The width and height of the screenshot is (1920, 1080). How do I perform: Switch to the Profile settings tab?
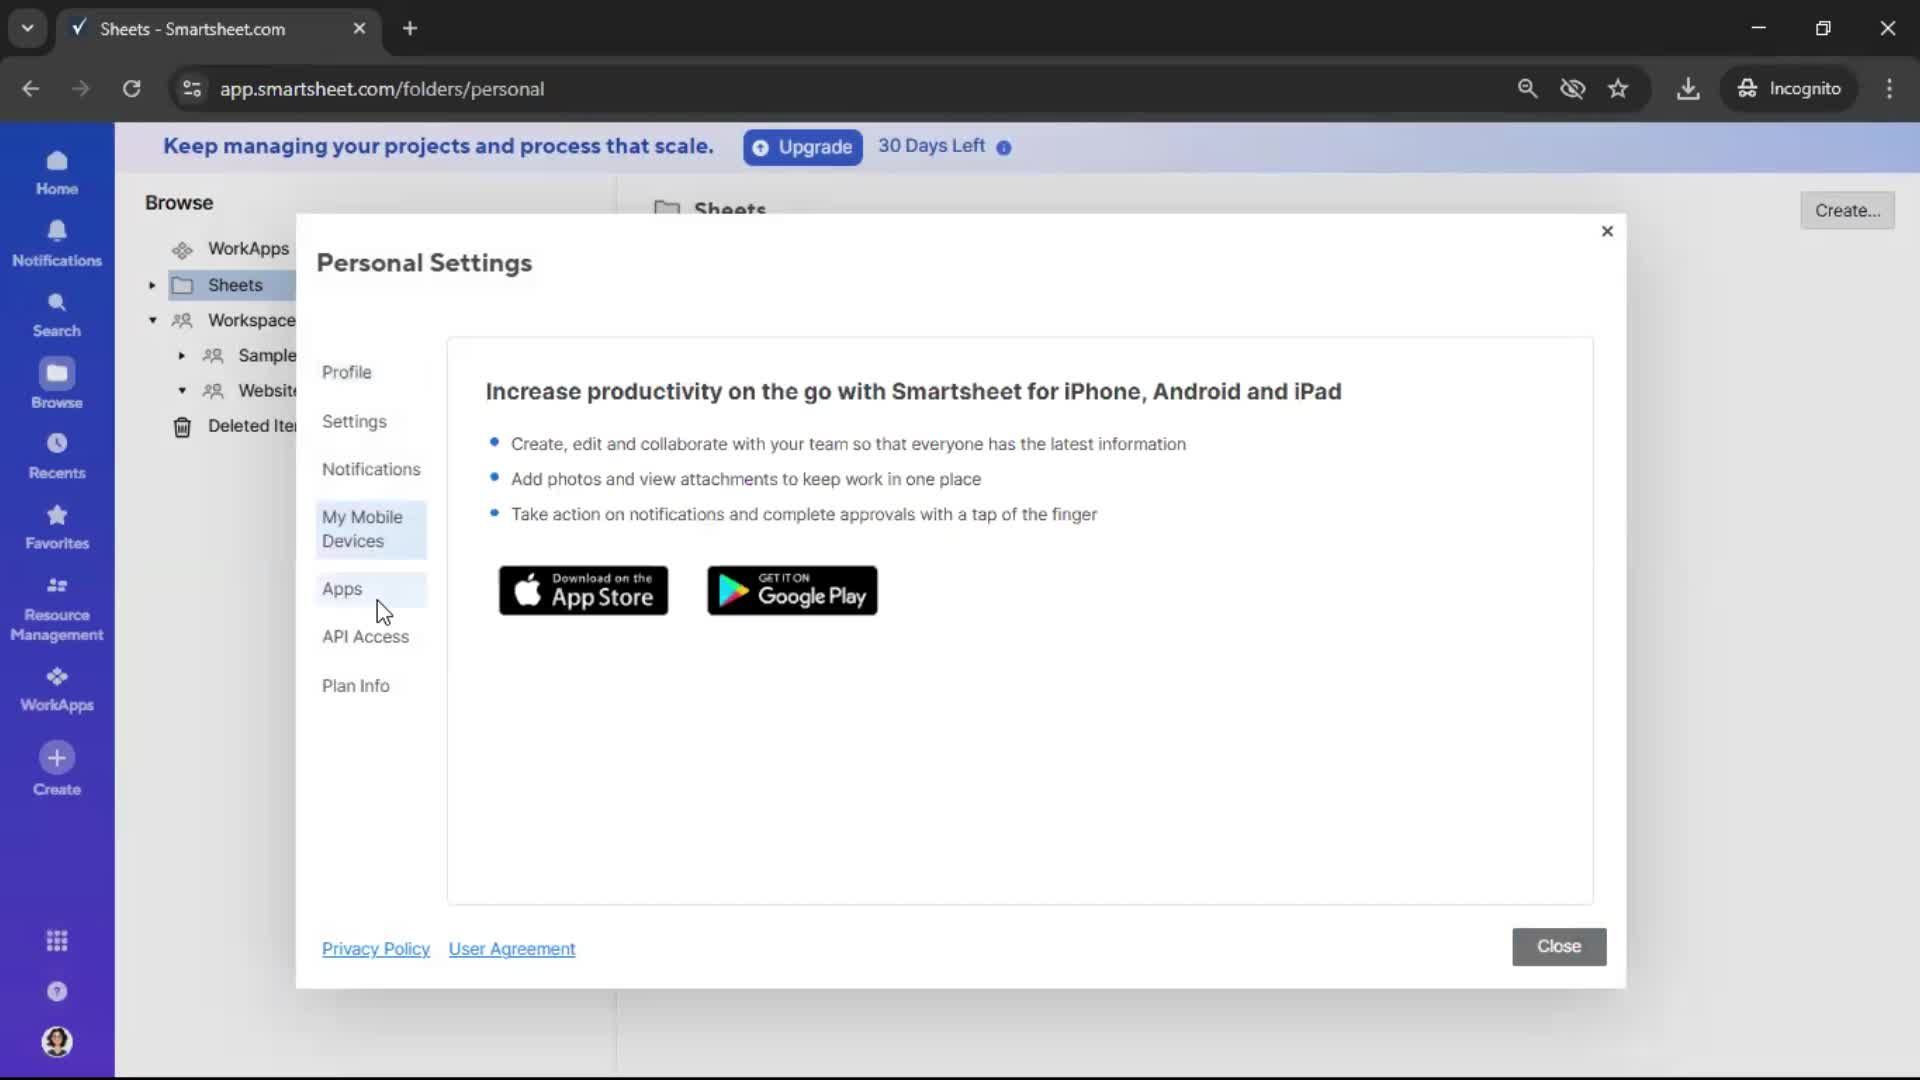pyautogui.click(x=347, y=371)
